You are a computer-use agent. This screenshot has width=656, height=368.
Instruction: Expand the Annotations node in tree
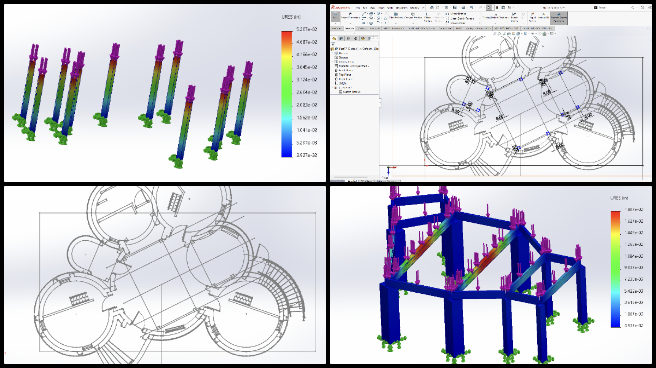[x=333, y=62]
